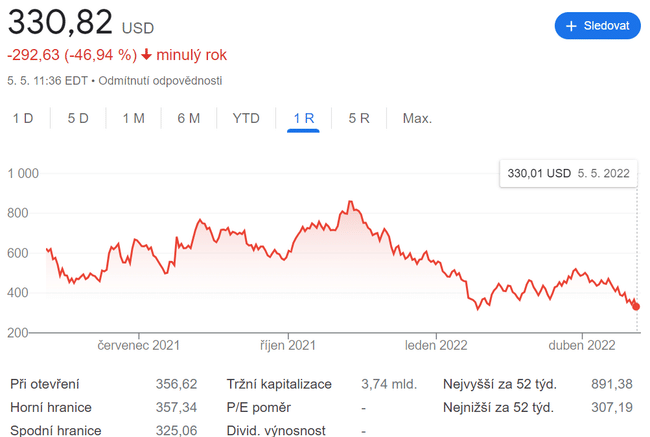
Task: Select the 5 D time range
Action: (x=78, y=118)
